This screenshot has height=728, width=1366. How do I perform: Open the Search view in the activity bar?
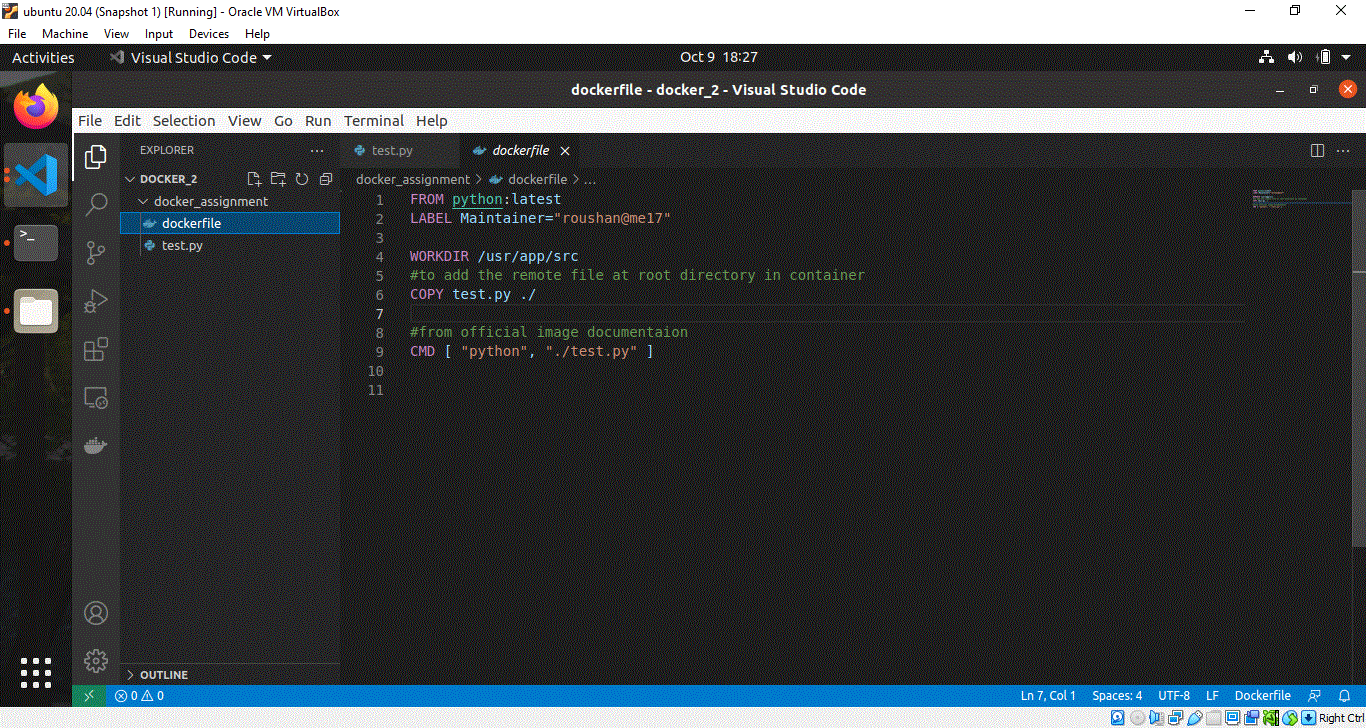(x=95, y=203)
